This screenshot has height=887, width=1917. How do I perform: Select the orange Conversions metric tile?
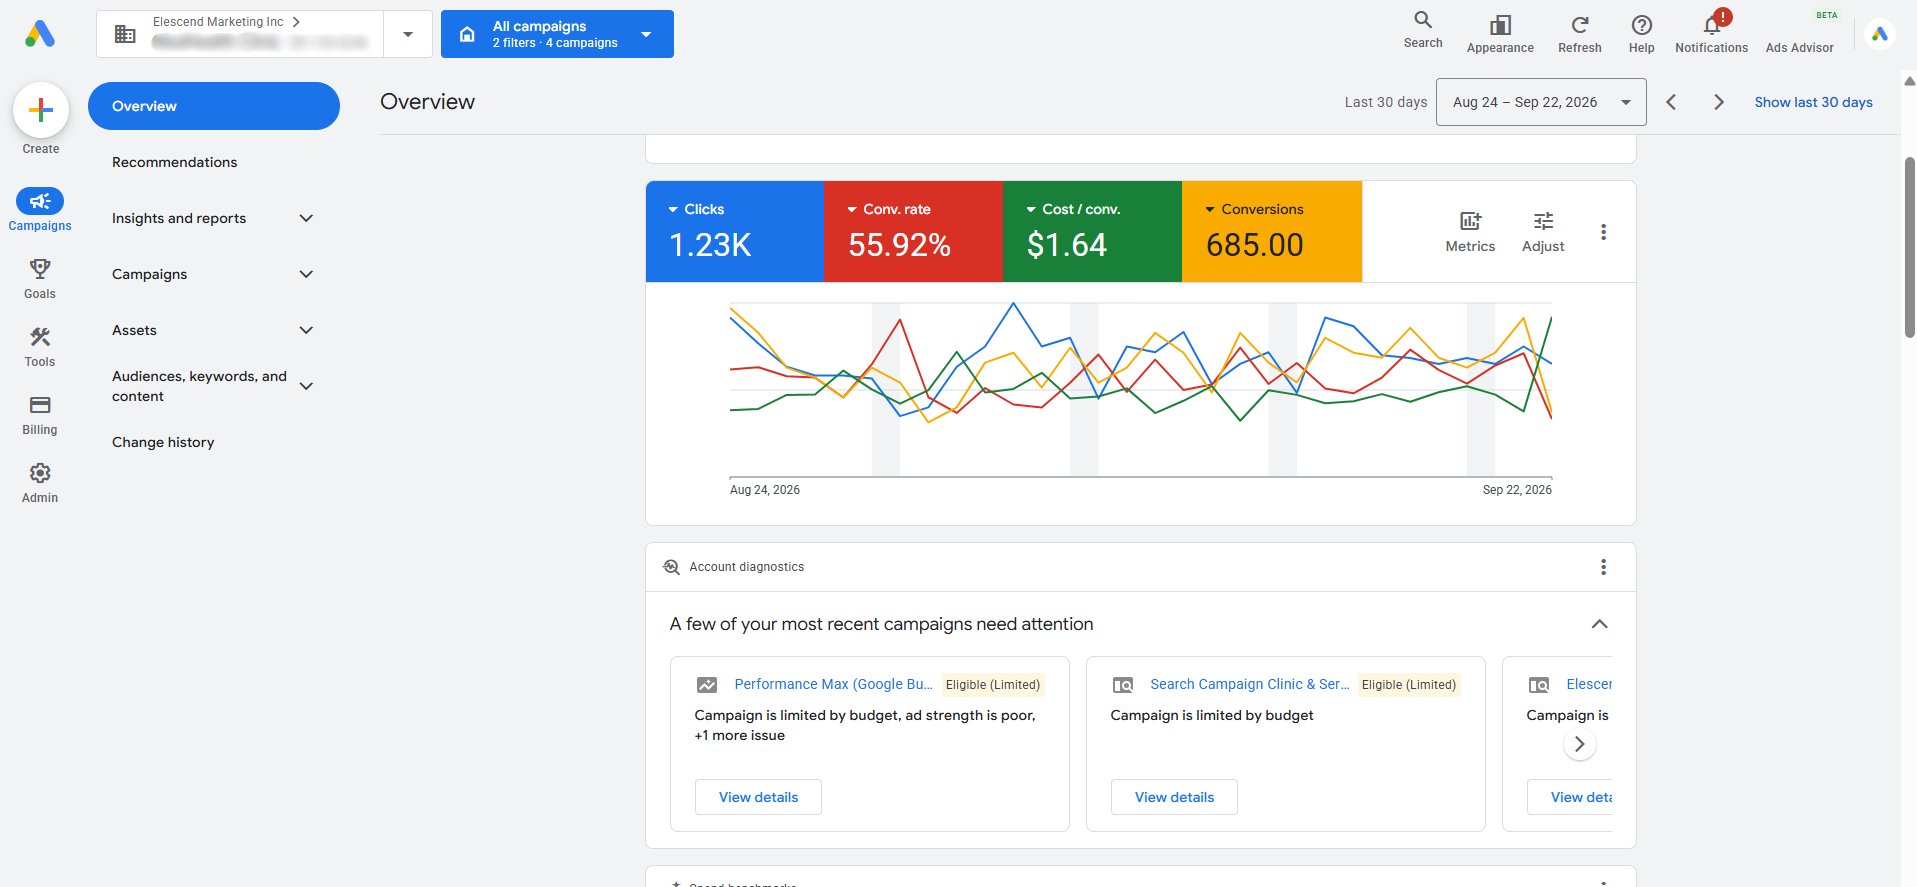coord(1272,231)
